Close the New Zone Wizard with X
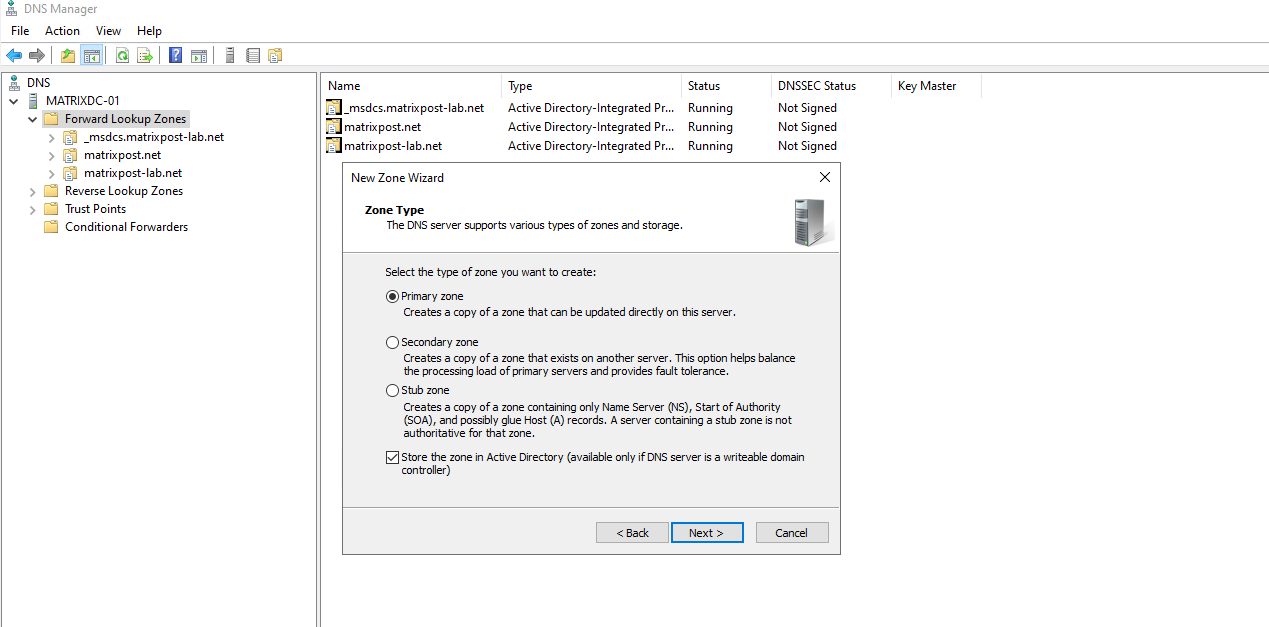This screenshot has height=627, width=1269. [824, 177]
